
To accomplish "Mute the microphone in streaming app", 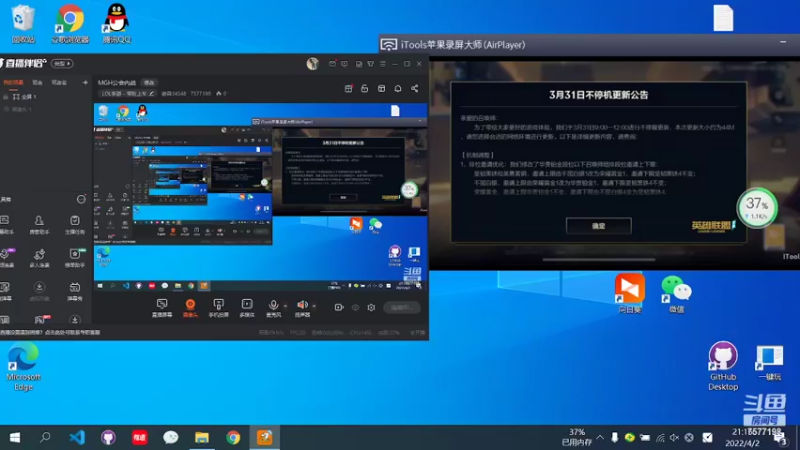I will click(x=273, y=308).
